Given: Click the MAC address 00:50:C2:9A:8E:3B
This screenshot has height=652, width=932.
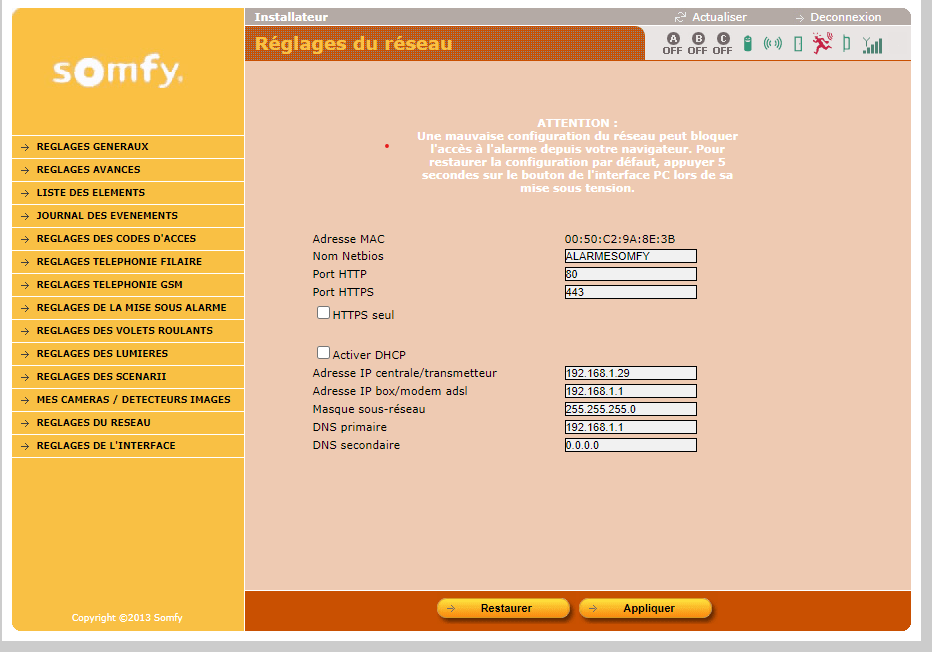Looking at the screenshot, I should coord(620,239).
